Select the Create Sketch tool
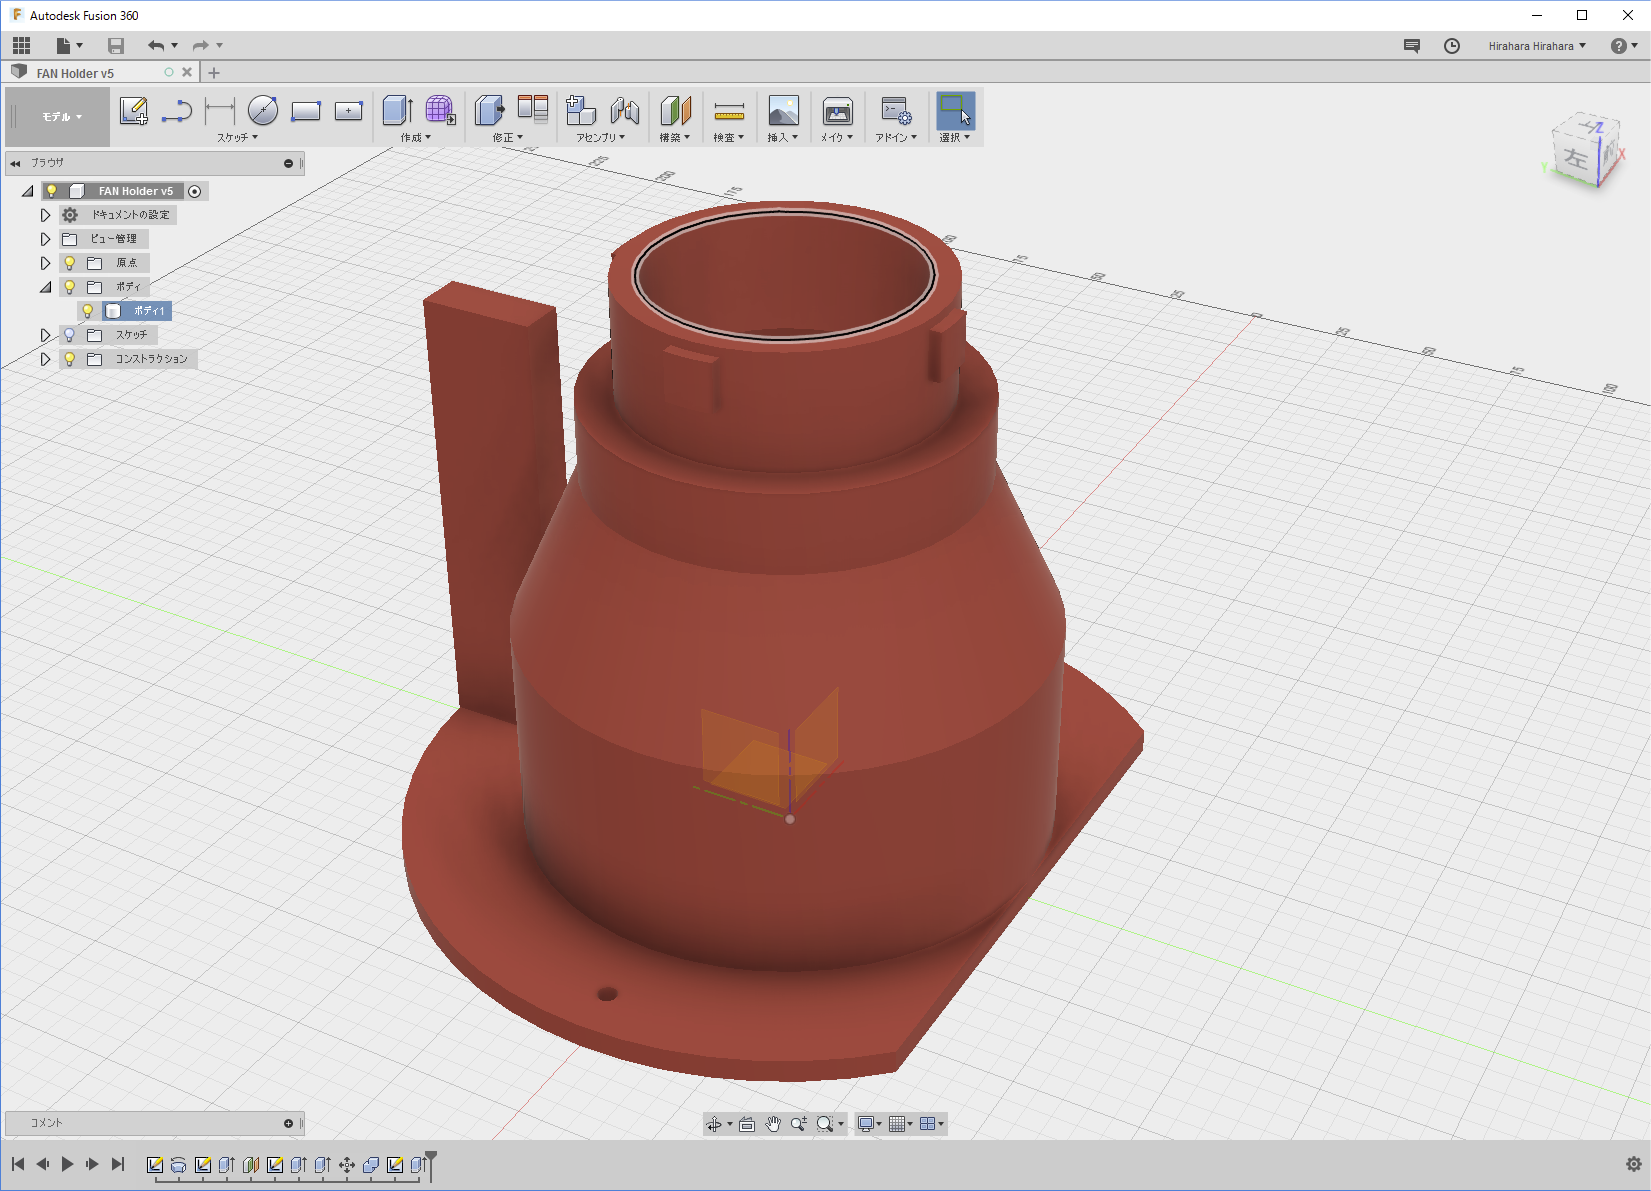The image size is (1651, 1191). 133,111
